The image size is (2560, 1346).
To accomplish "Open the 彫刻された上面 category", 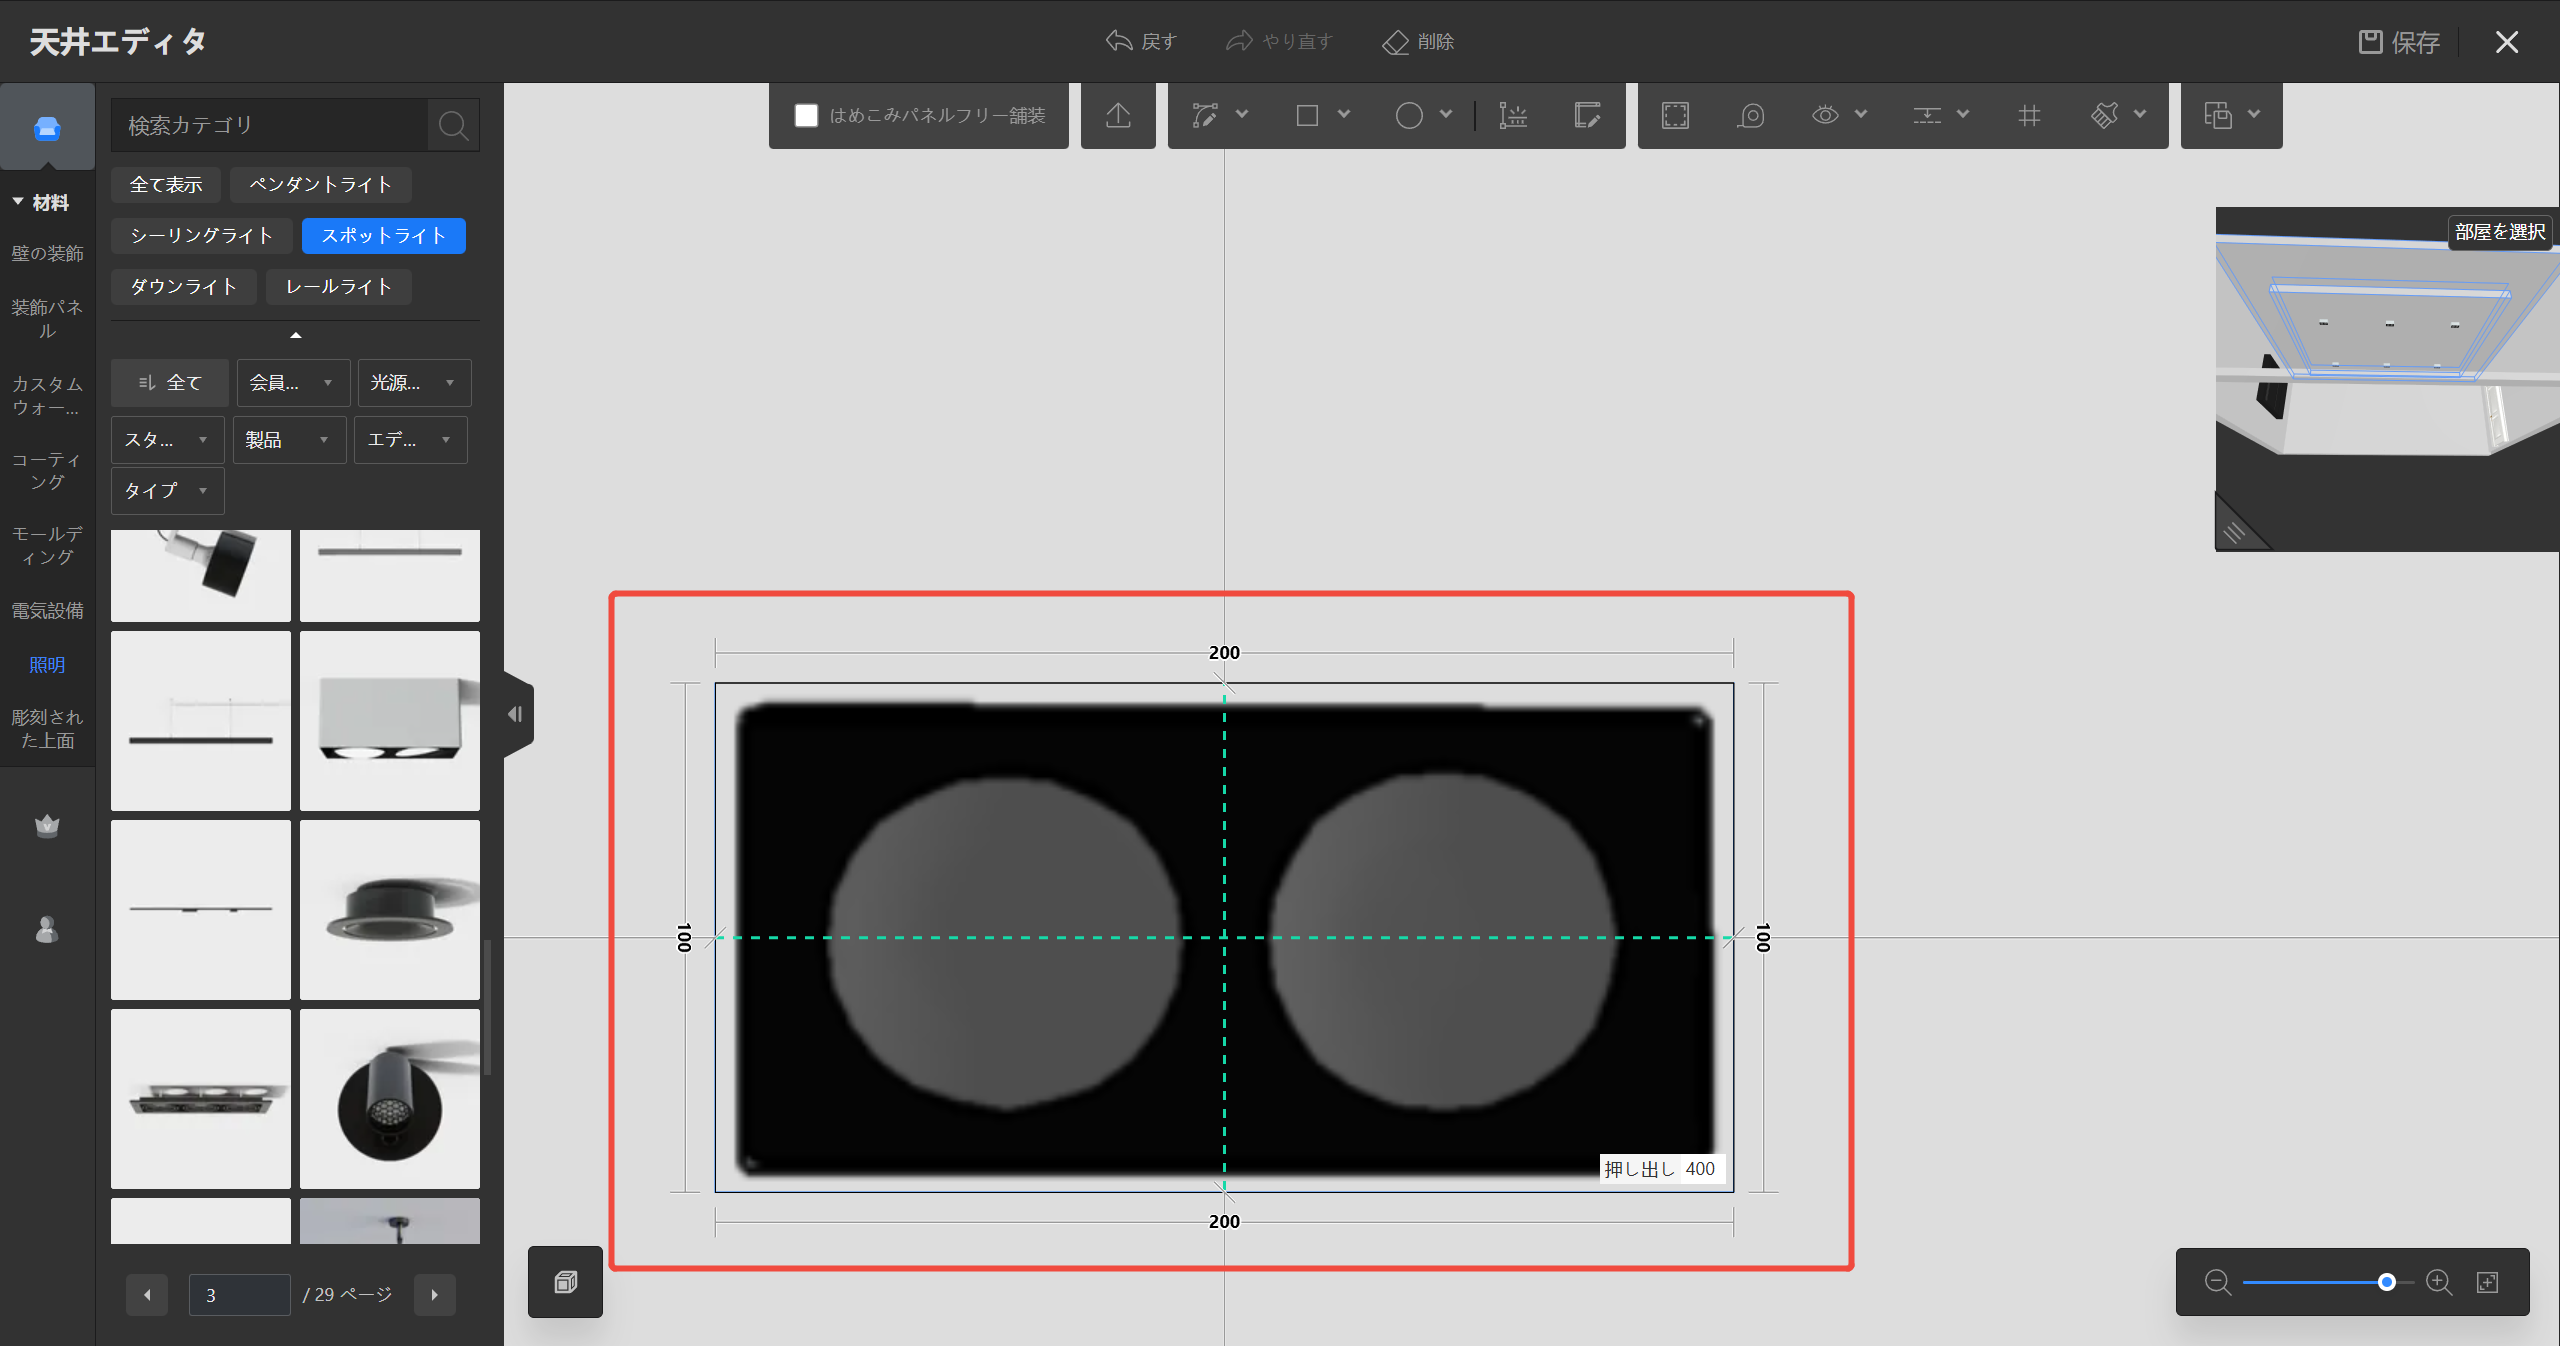I will pos(47,729).
